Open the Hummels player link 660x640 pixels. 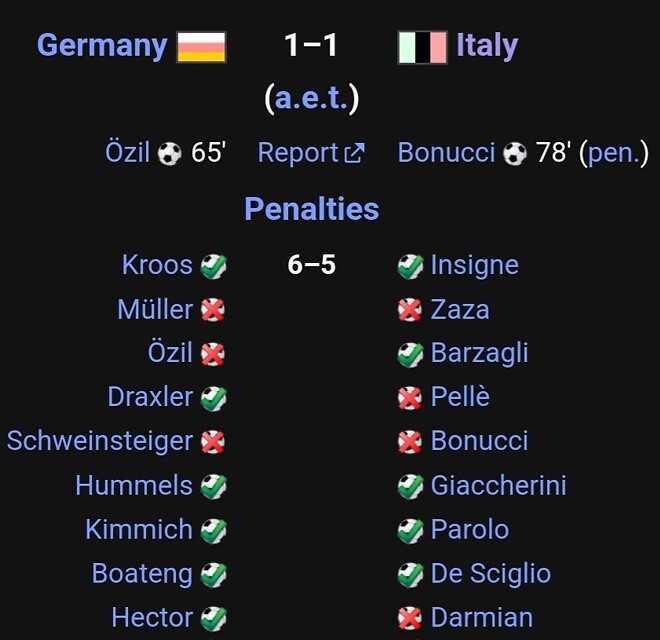pyautogui.click(x=134, y=485)
